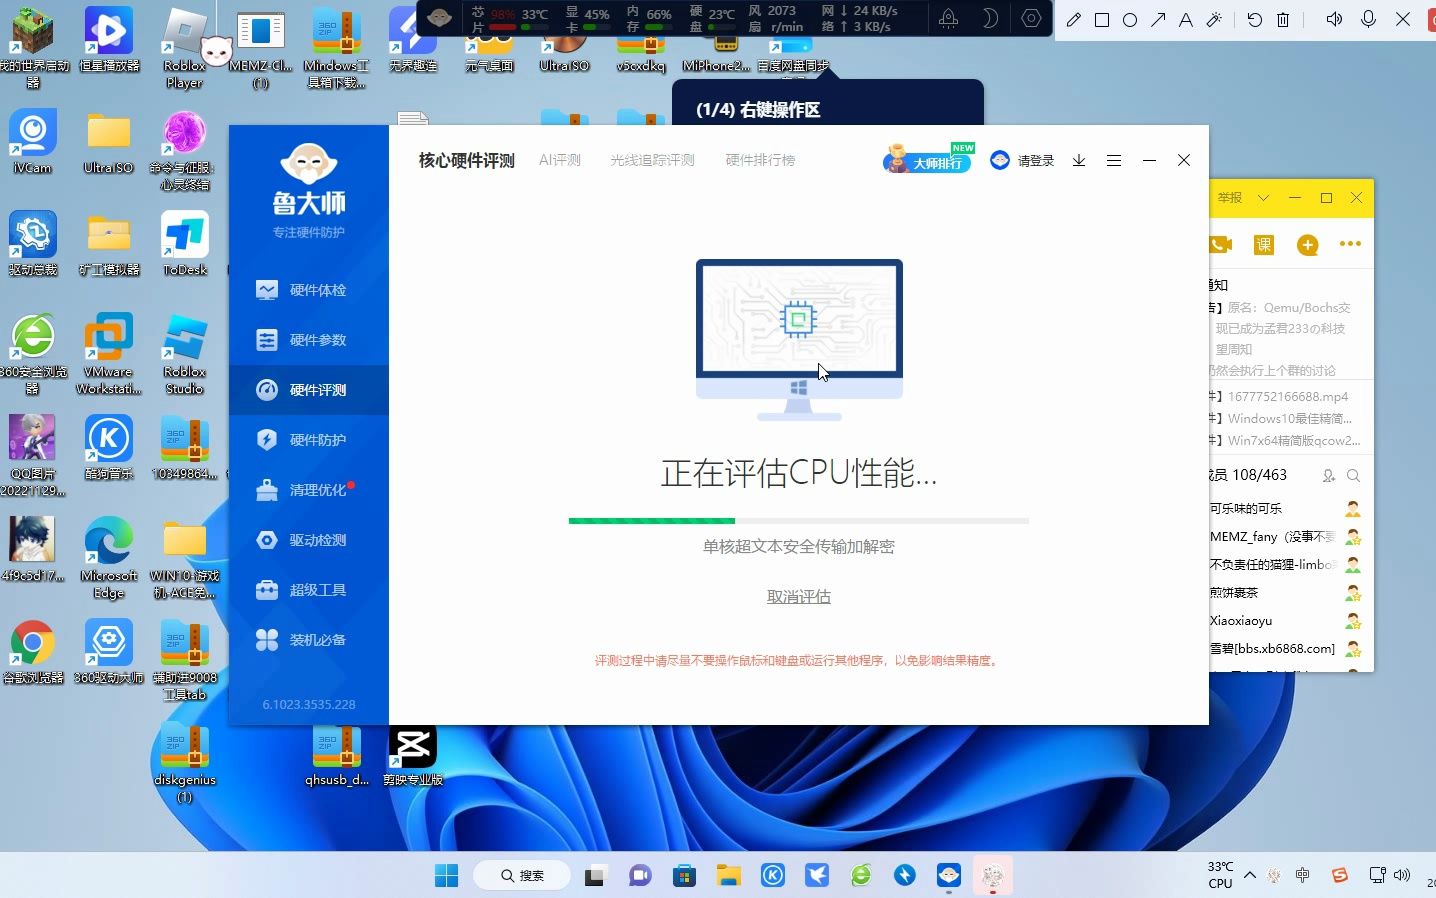Click the CPU evaluation progress bar
The height and width of the screenshot is (898, 1436).
798,521
